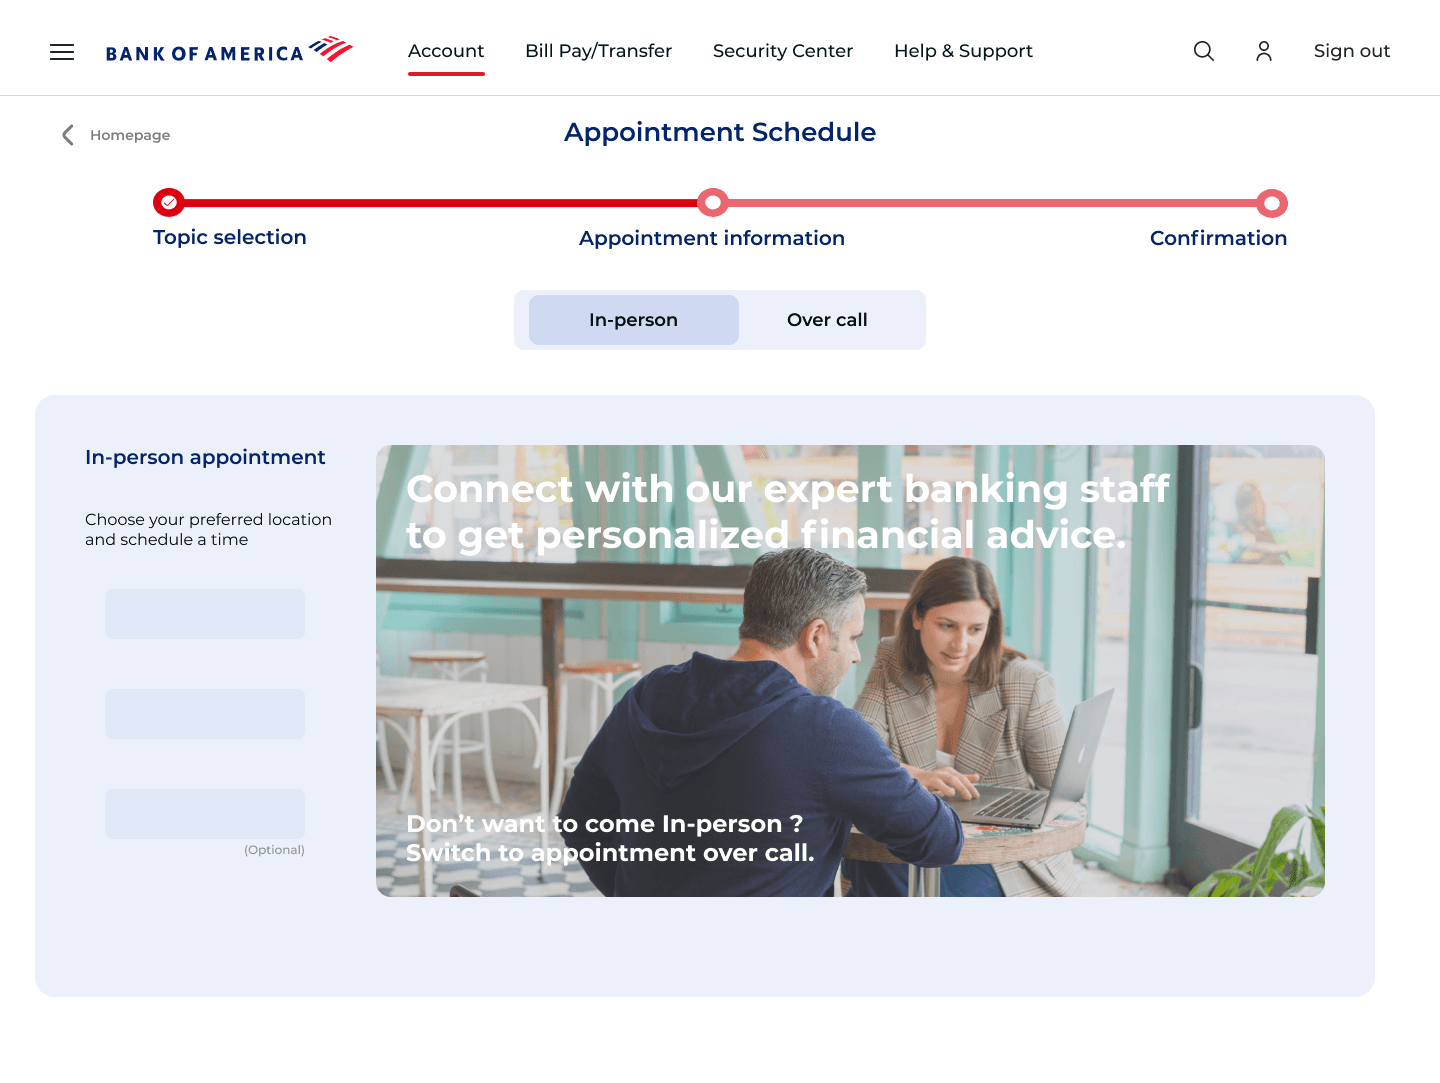This screenshot has width=1440, height=1083.
Task: Go back to Homepage link
Action: pyautogui.click(x=130, y=135)
